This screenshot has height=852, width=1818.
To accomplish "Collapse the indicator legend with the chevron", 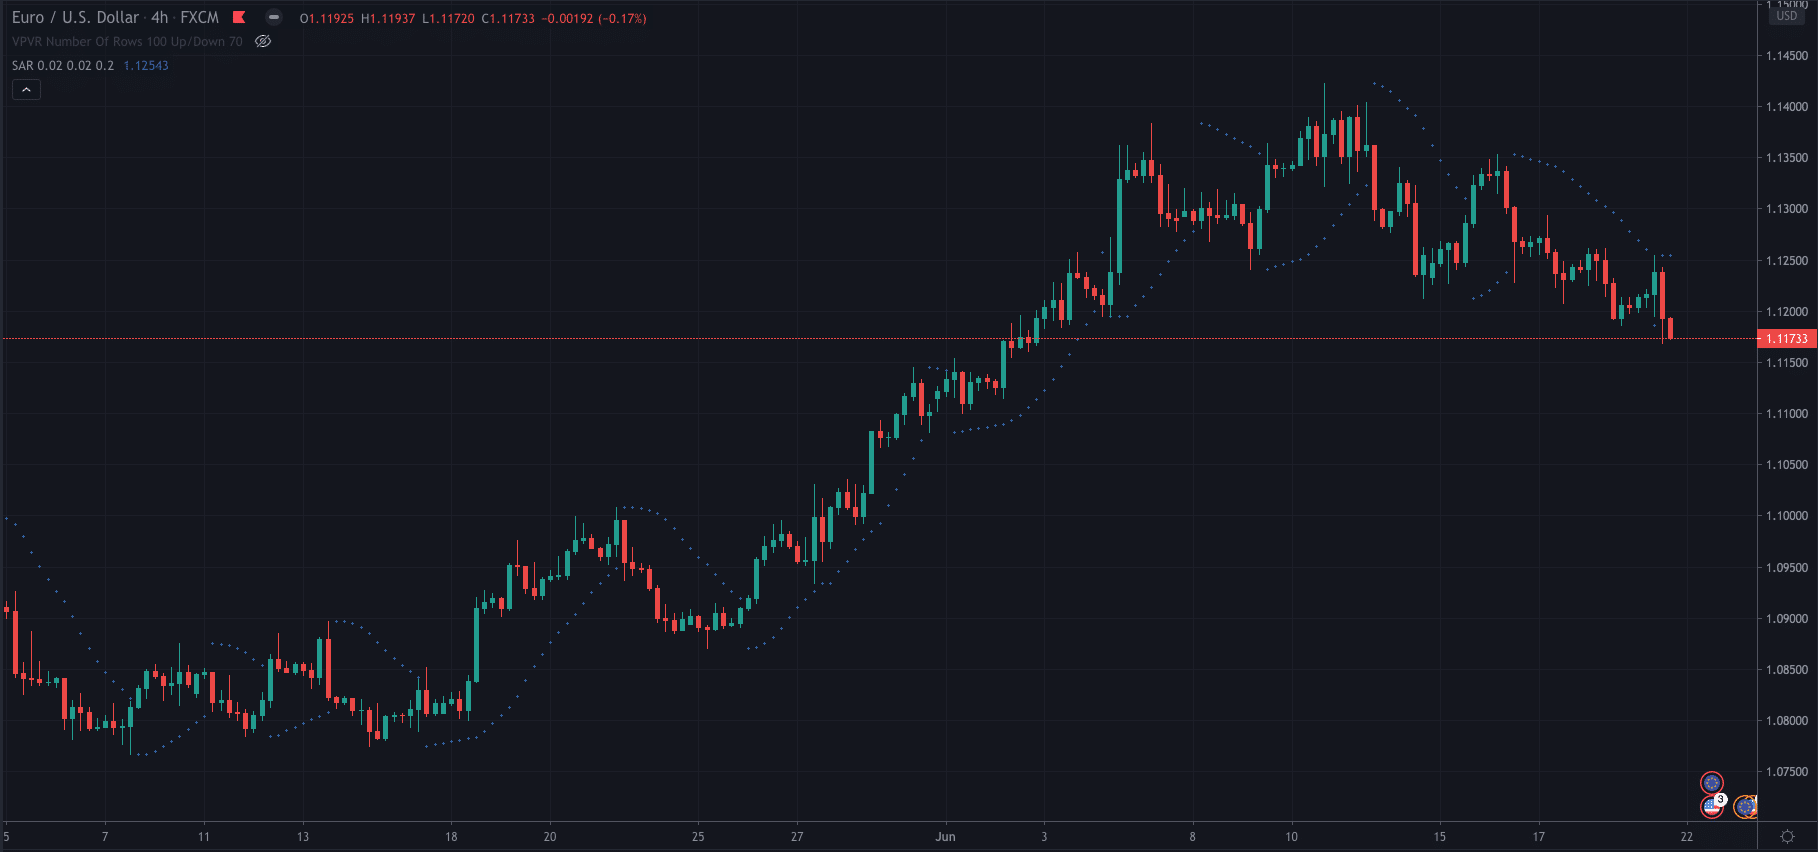I will coord(26,90).
